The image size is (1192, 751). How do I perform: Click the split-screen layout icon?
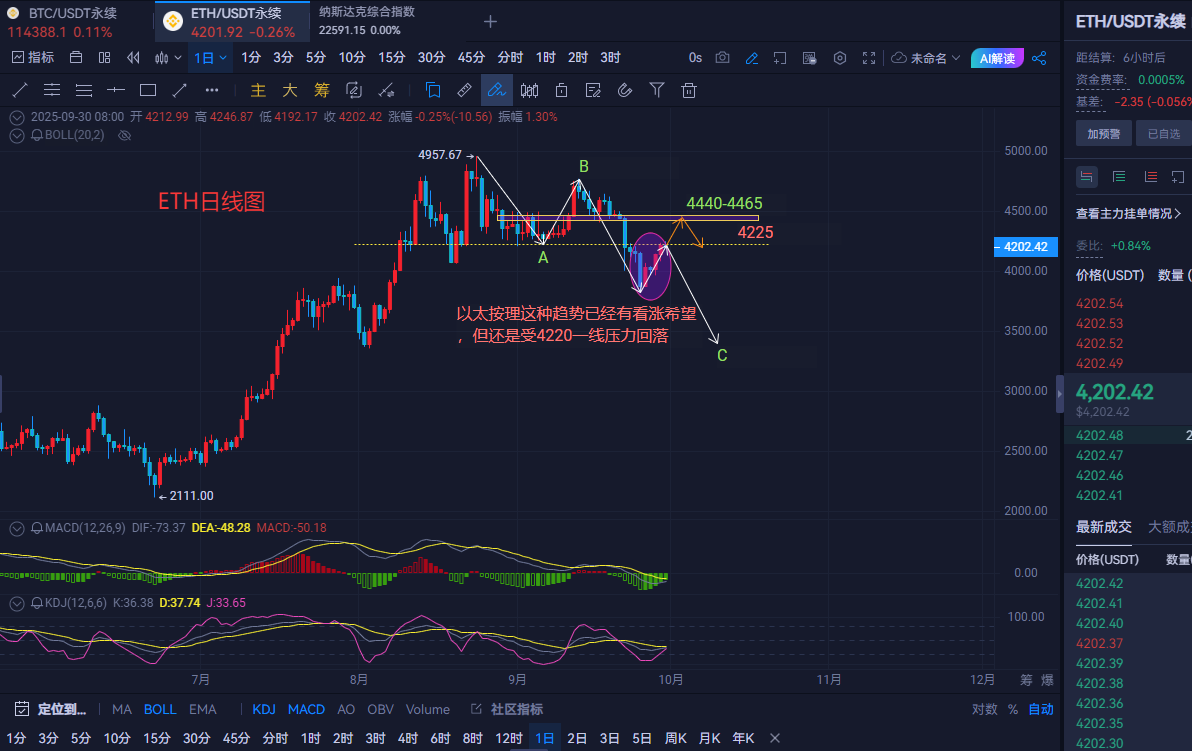(x=105, y=58)
